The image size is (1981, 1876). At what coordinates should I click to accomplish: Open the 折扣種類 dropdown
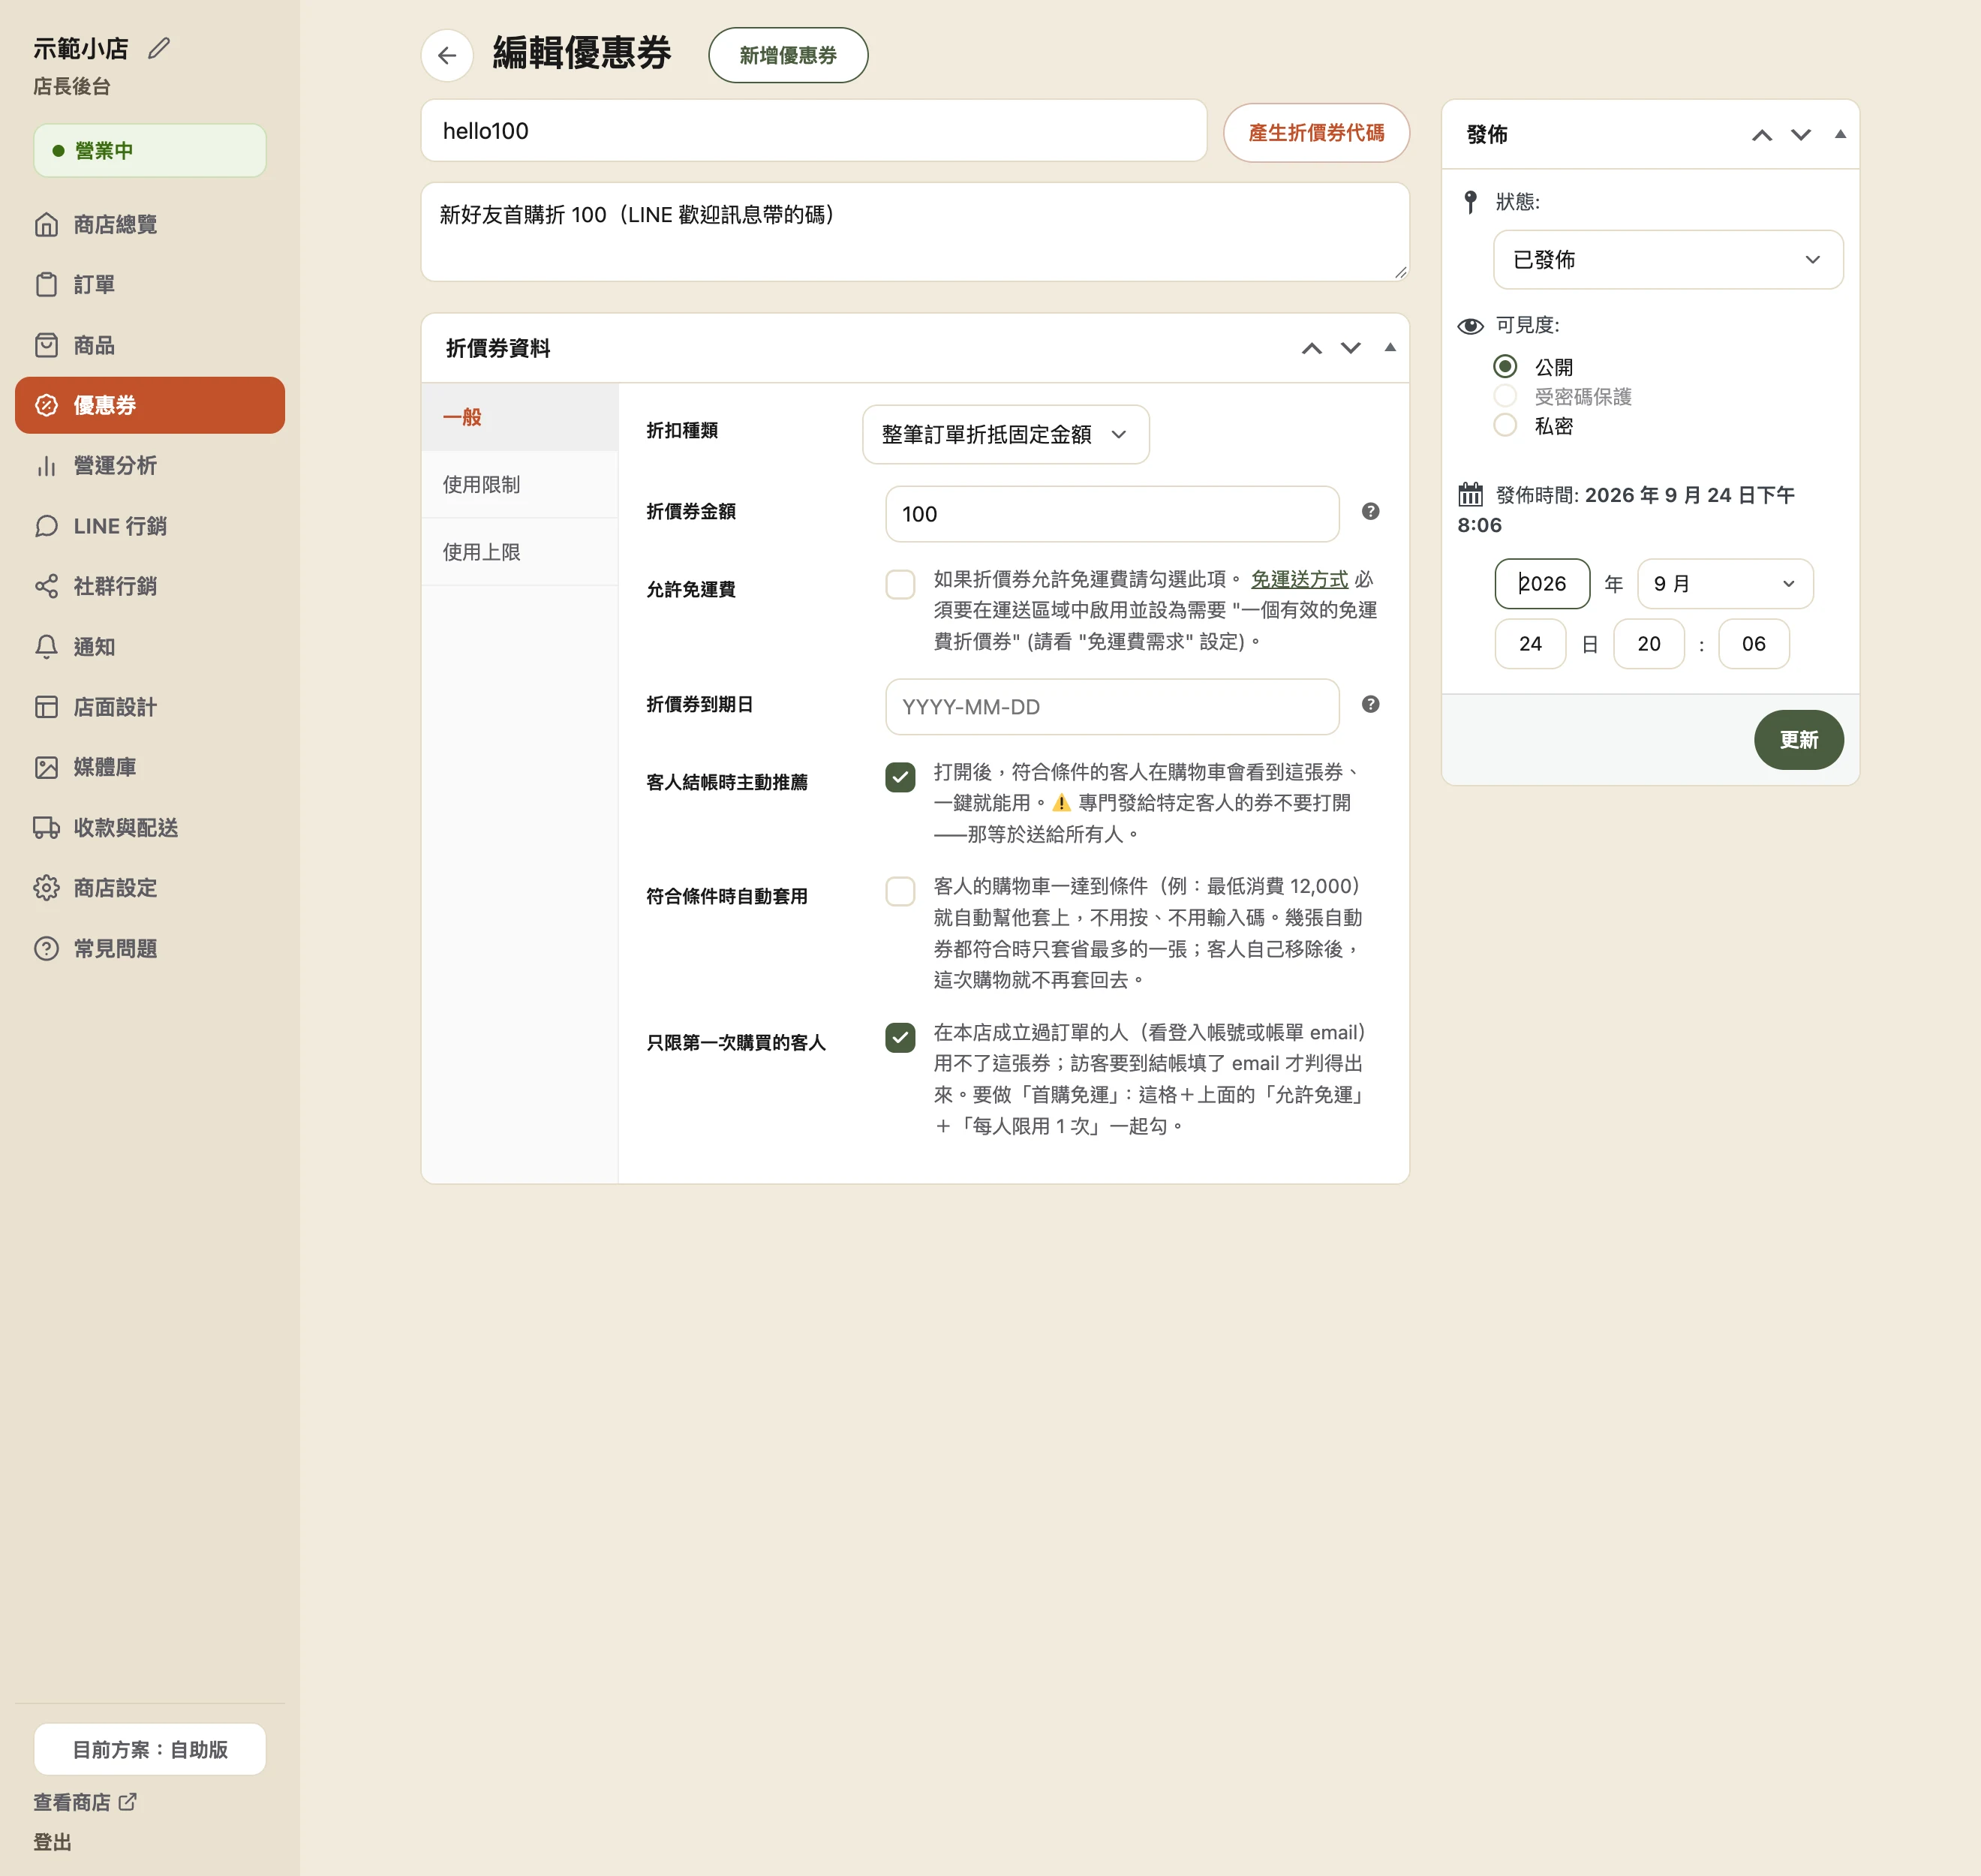click(x=1006, y=434)
